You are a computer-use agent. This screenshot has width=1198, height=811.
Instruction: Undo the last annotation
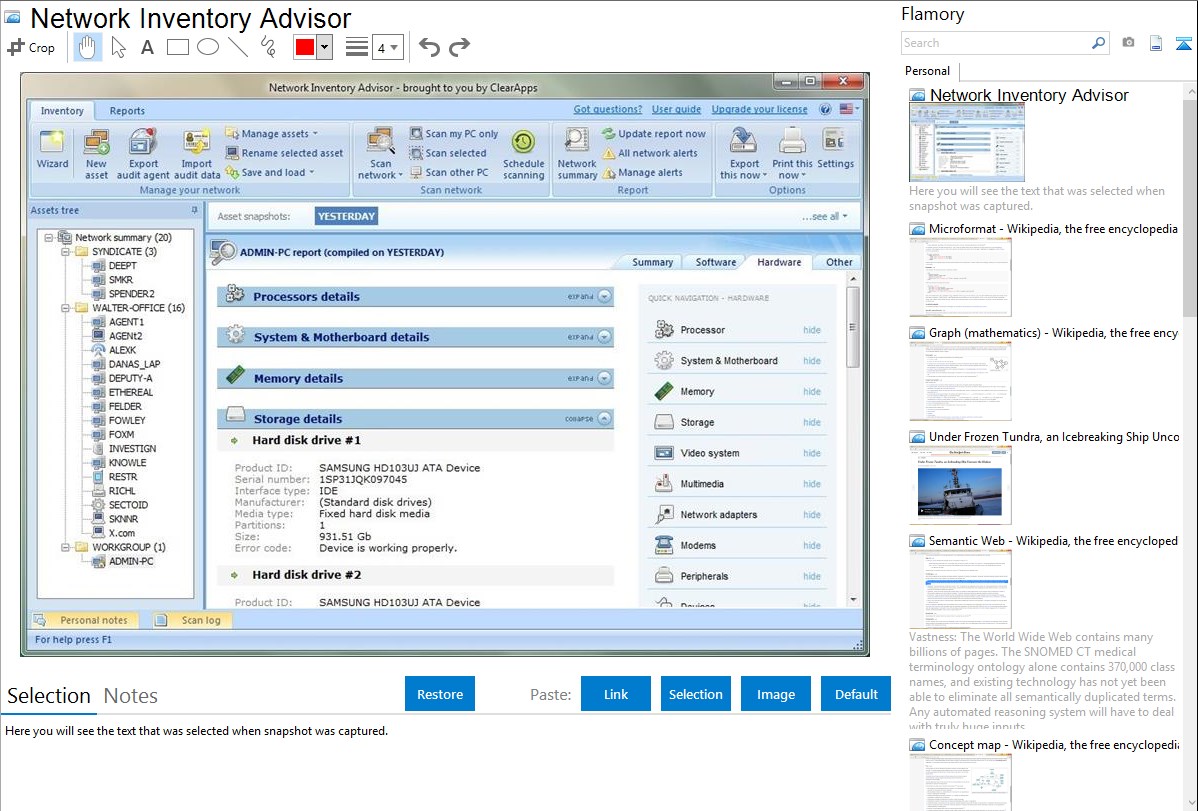[x=429, y=47]
